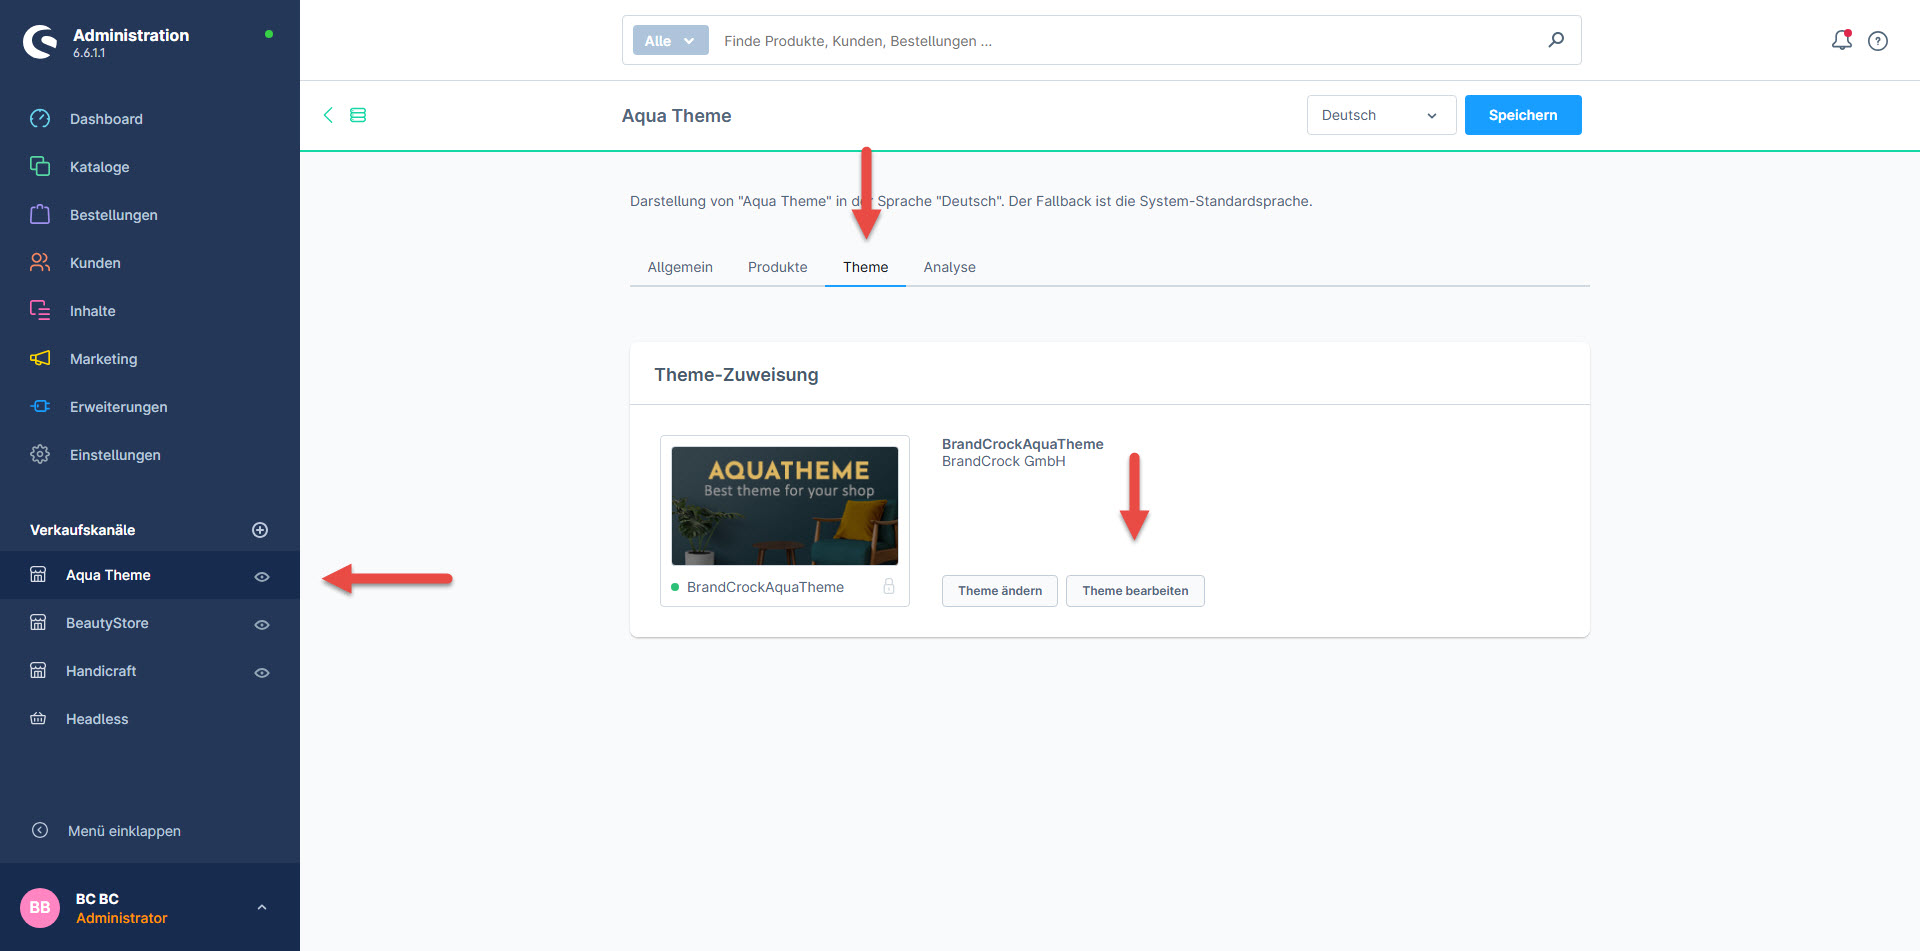The width and height of the screenshot is (1920, 951).
Task: Click the Dashboard gauge icon
Action: point(40,119)
